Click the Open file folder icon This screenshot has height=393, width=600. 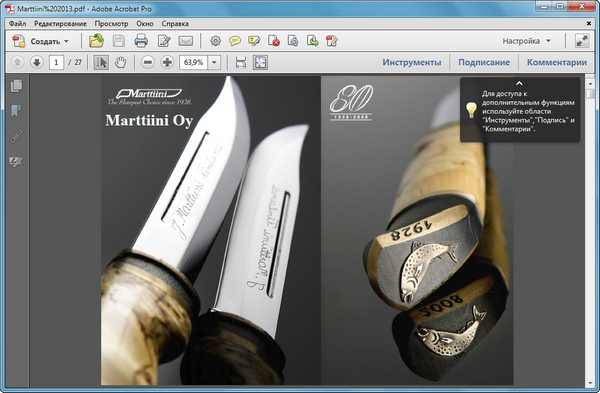(96, 41)
